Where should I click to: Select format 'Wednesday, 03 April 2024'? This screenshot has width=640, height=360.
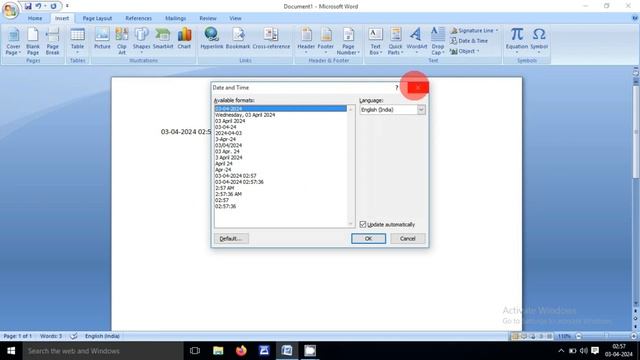point(281,115)
